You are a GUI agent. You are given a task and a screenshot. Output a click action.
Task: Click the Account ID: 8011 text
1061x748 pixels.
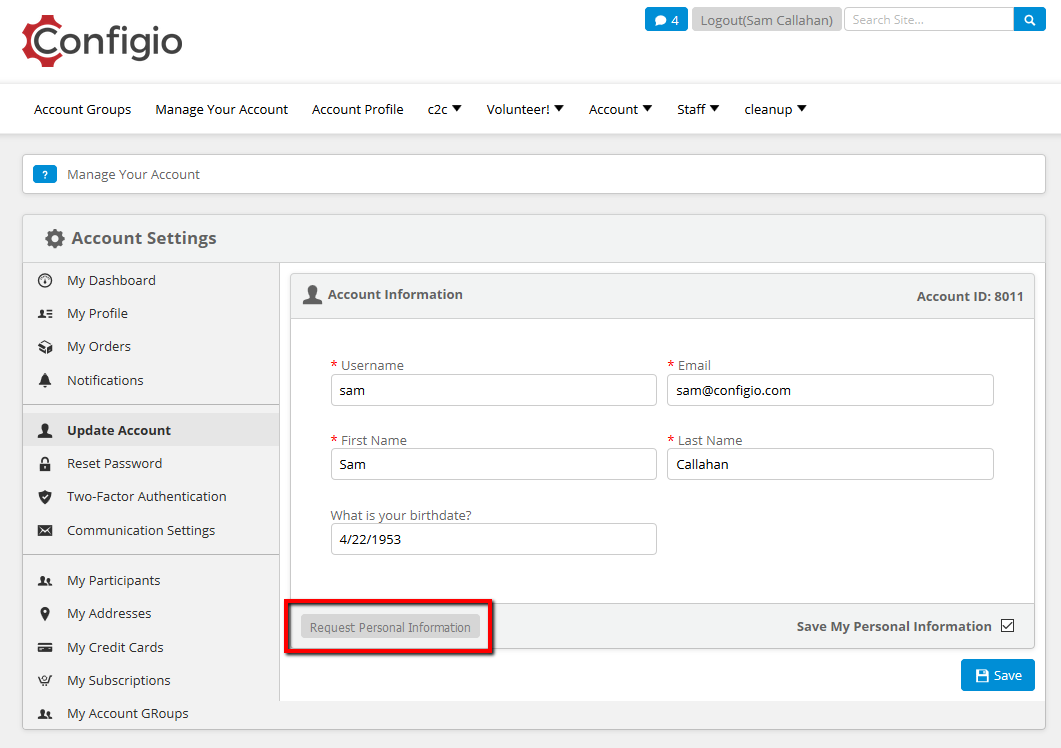(970, 296)
